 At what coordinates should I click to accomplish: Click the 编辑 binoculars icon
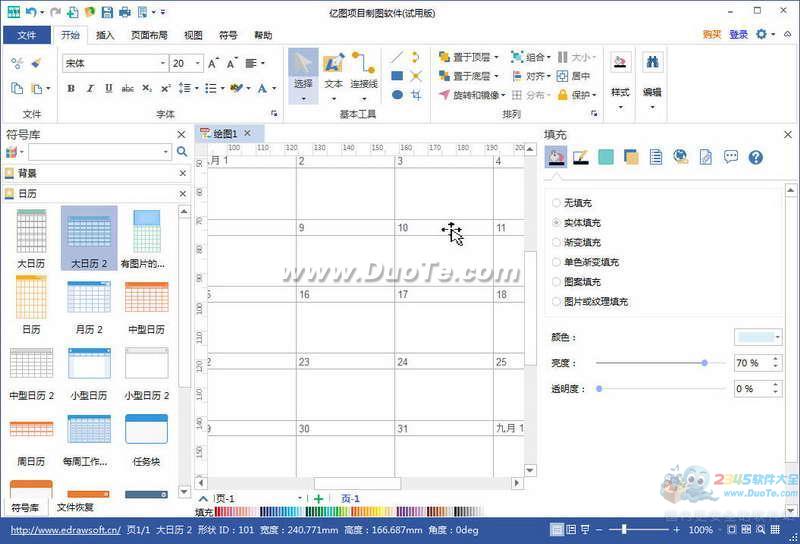click(652, 70)
